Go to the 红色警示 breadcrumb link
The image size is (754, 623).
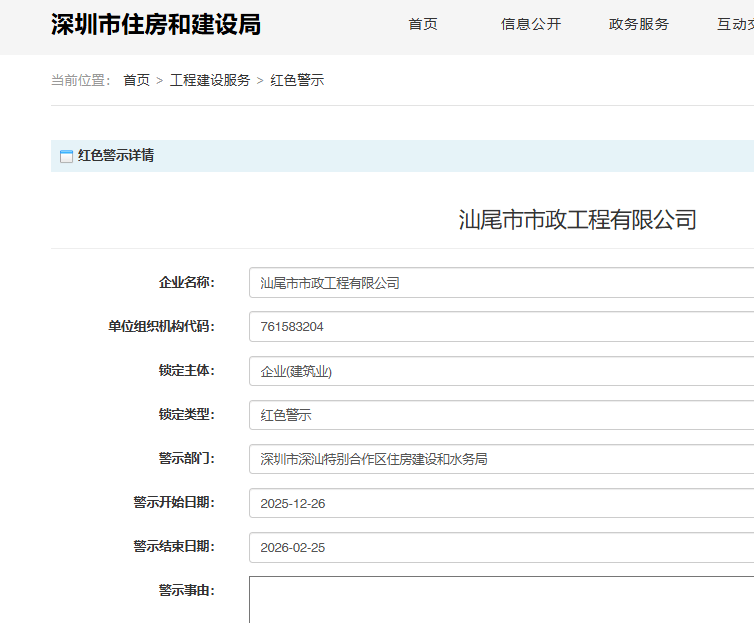coord(297,80)
